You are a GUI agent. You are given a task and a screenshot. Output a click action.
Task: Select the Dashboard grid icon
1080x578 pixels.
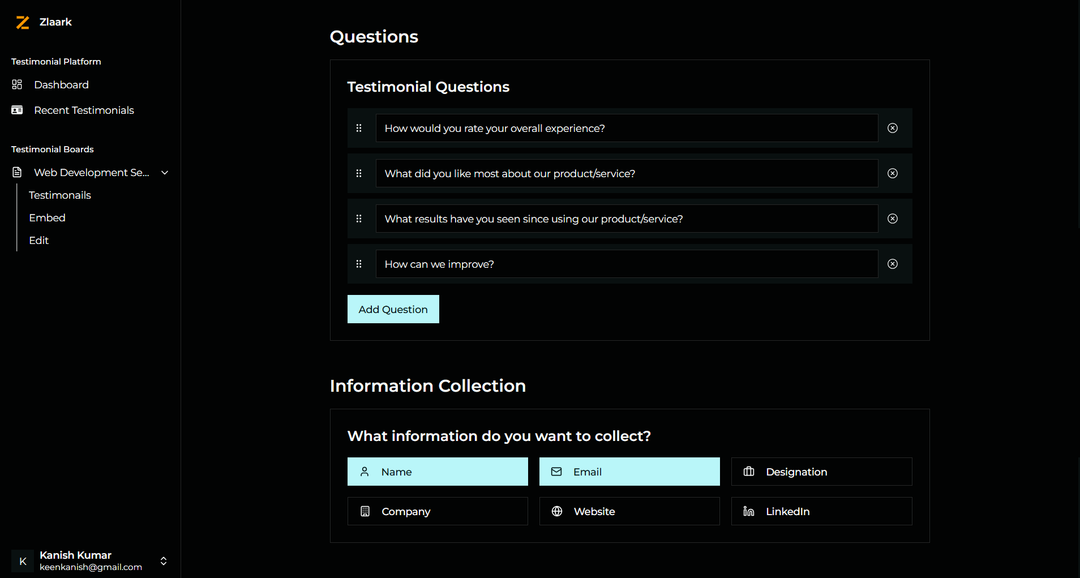tap(15, 84)
